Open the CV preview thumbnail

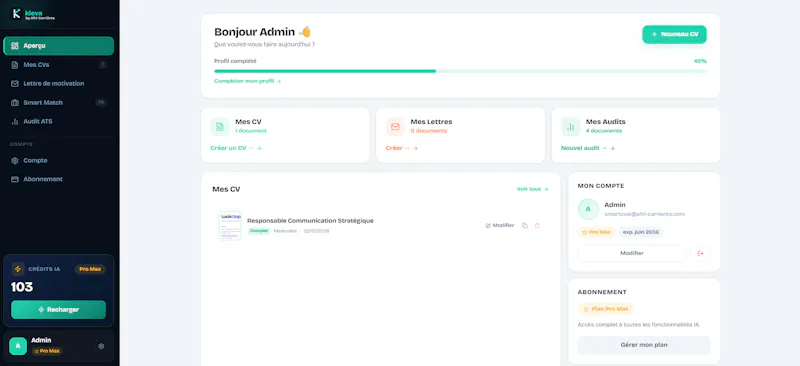pos(230,226)
